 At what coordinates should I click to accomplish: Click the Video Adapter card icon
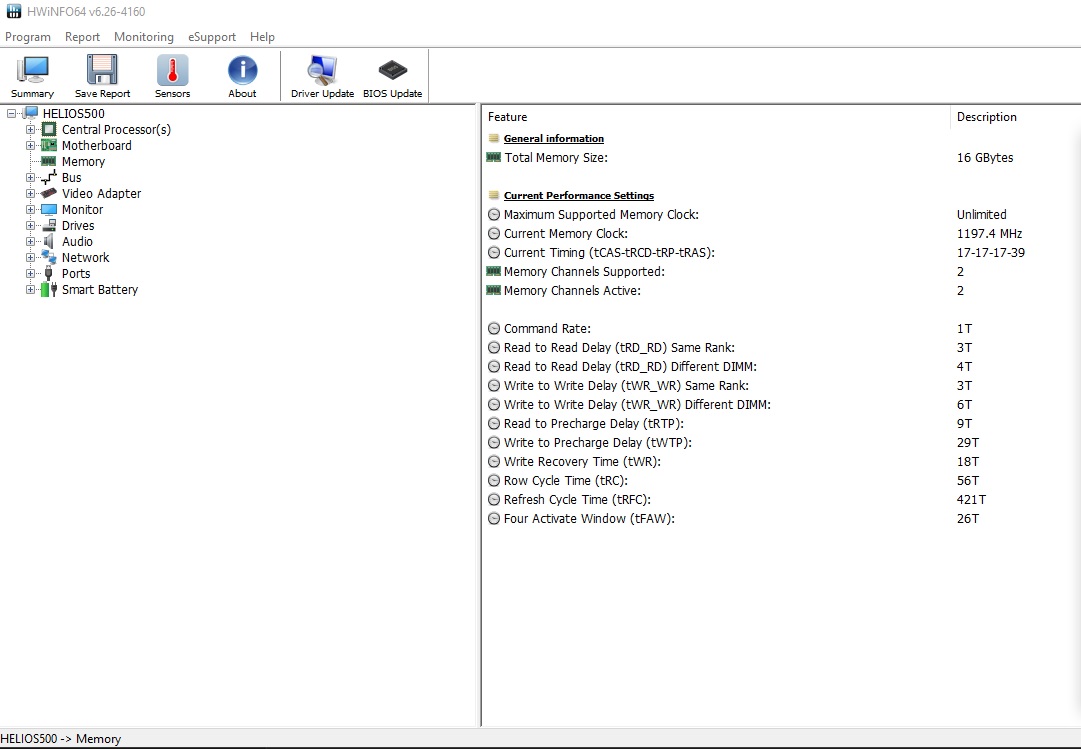coord(49,193)
